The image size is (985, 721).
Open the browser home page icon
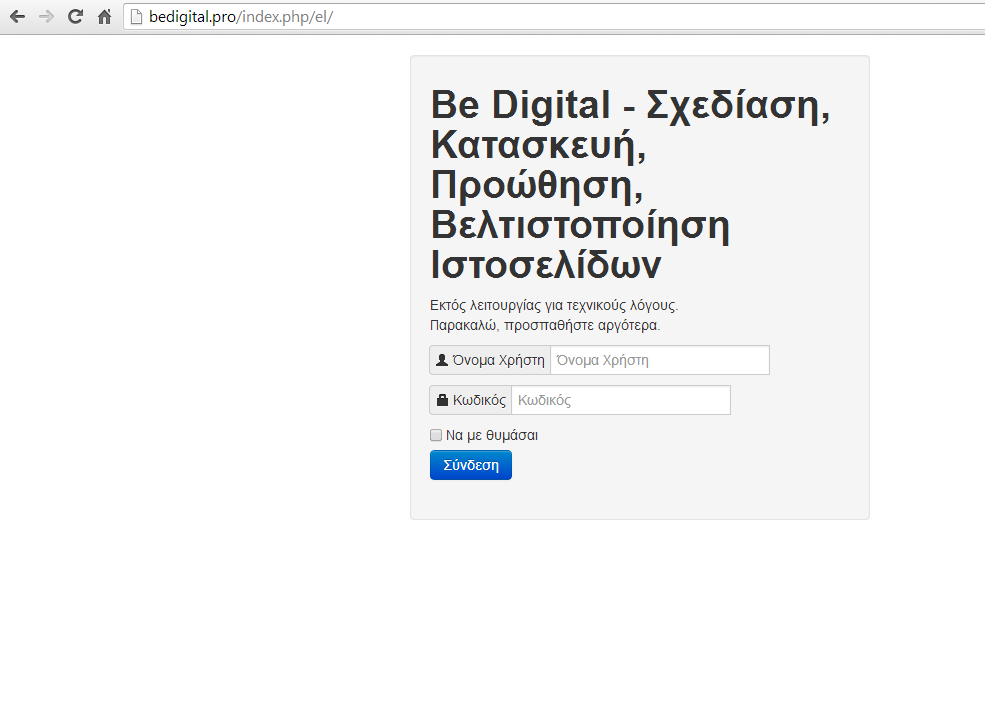(x=104, y=17)
